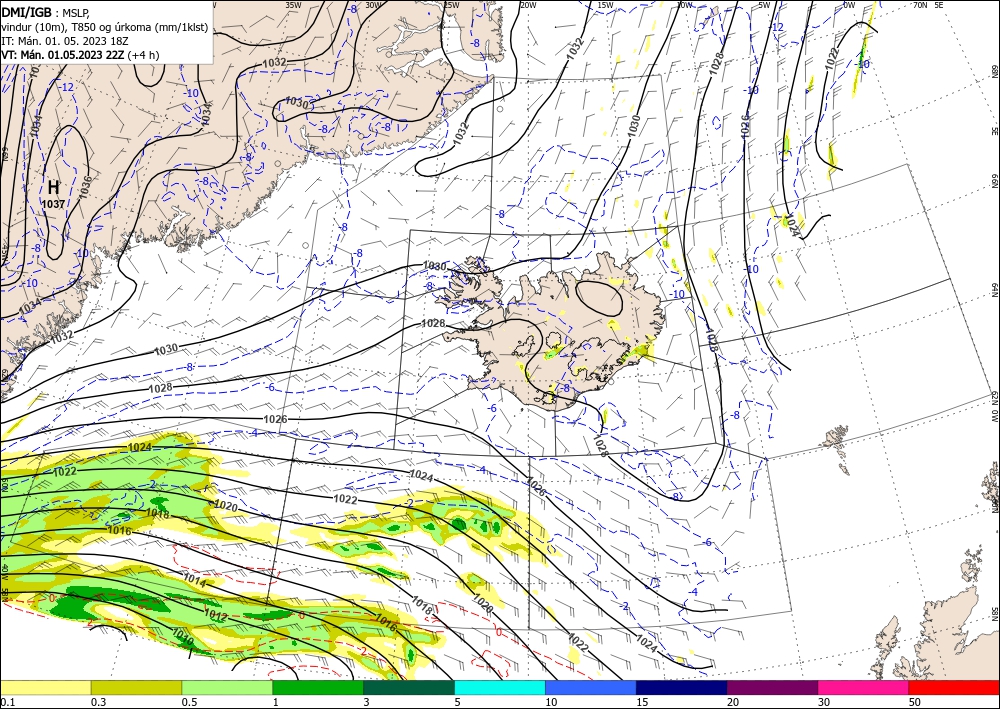Click the '20W' longitude label

(x=527, y=5)
